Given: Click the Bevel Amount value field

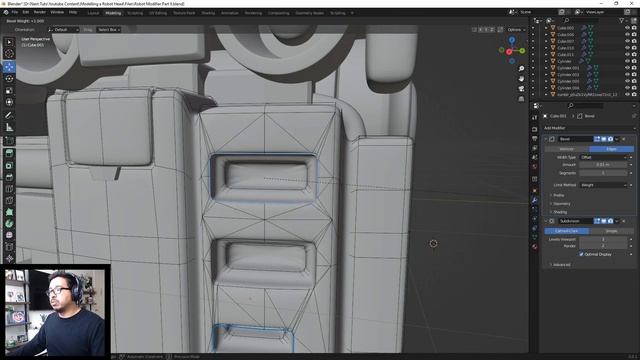Looking at the screenshot, I should (x=603, y=165).
